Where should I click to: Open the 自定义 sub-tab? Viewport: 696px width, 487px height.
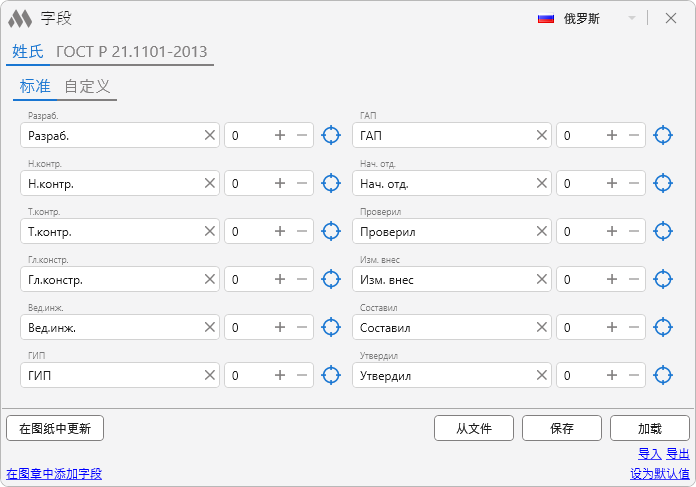(x=87, y=86)
